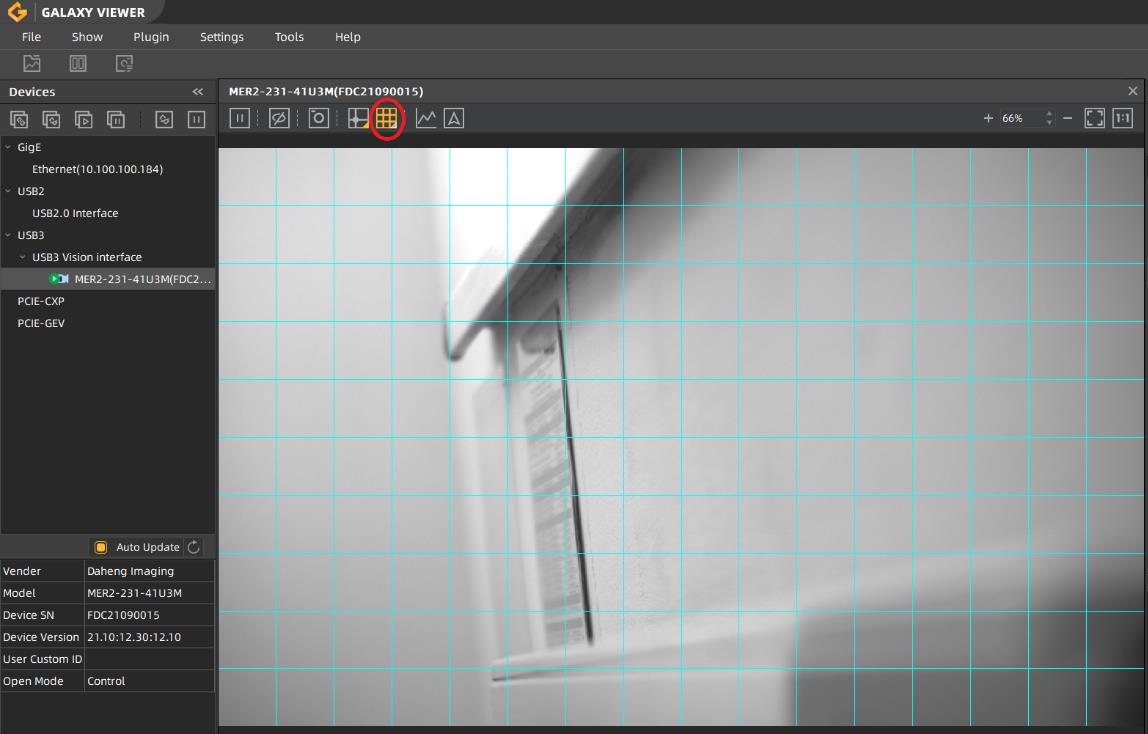This screenshot has height=734, width=1148.
Task: Click the 1:1 actual size icon
Action: click(1123, 118)
